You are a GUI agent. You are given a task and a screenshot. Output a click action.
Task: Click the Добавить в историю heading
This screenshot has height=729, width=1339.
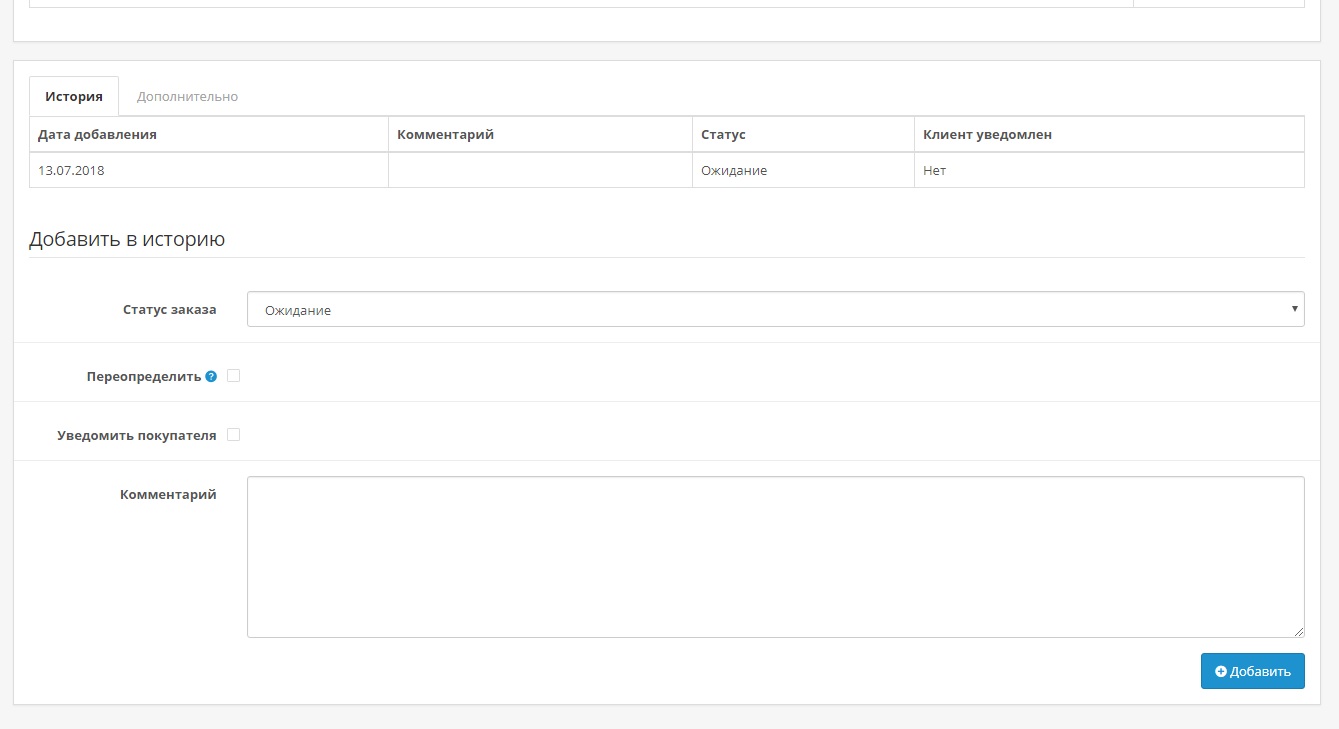pos(127,240)
